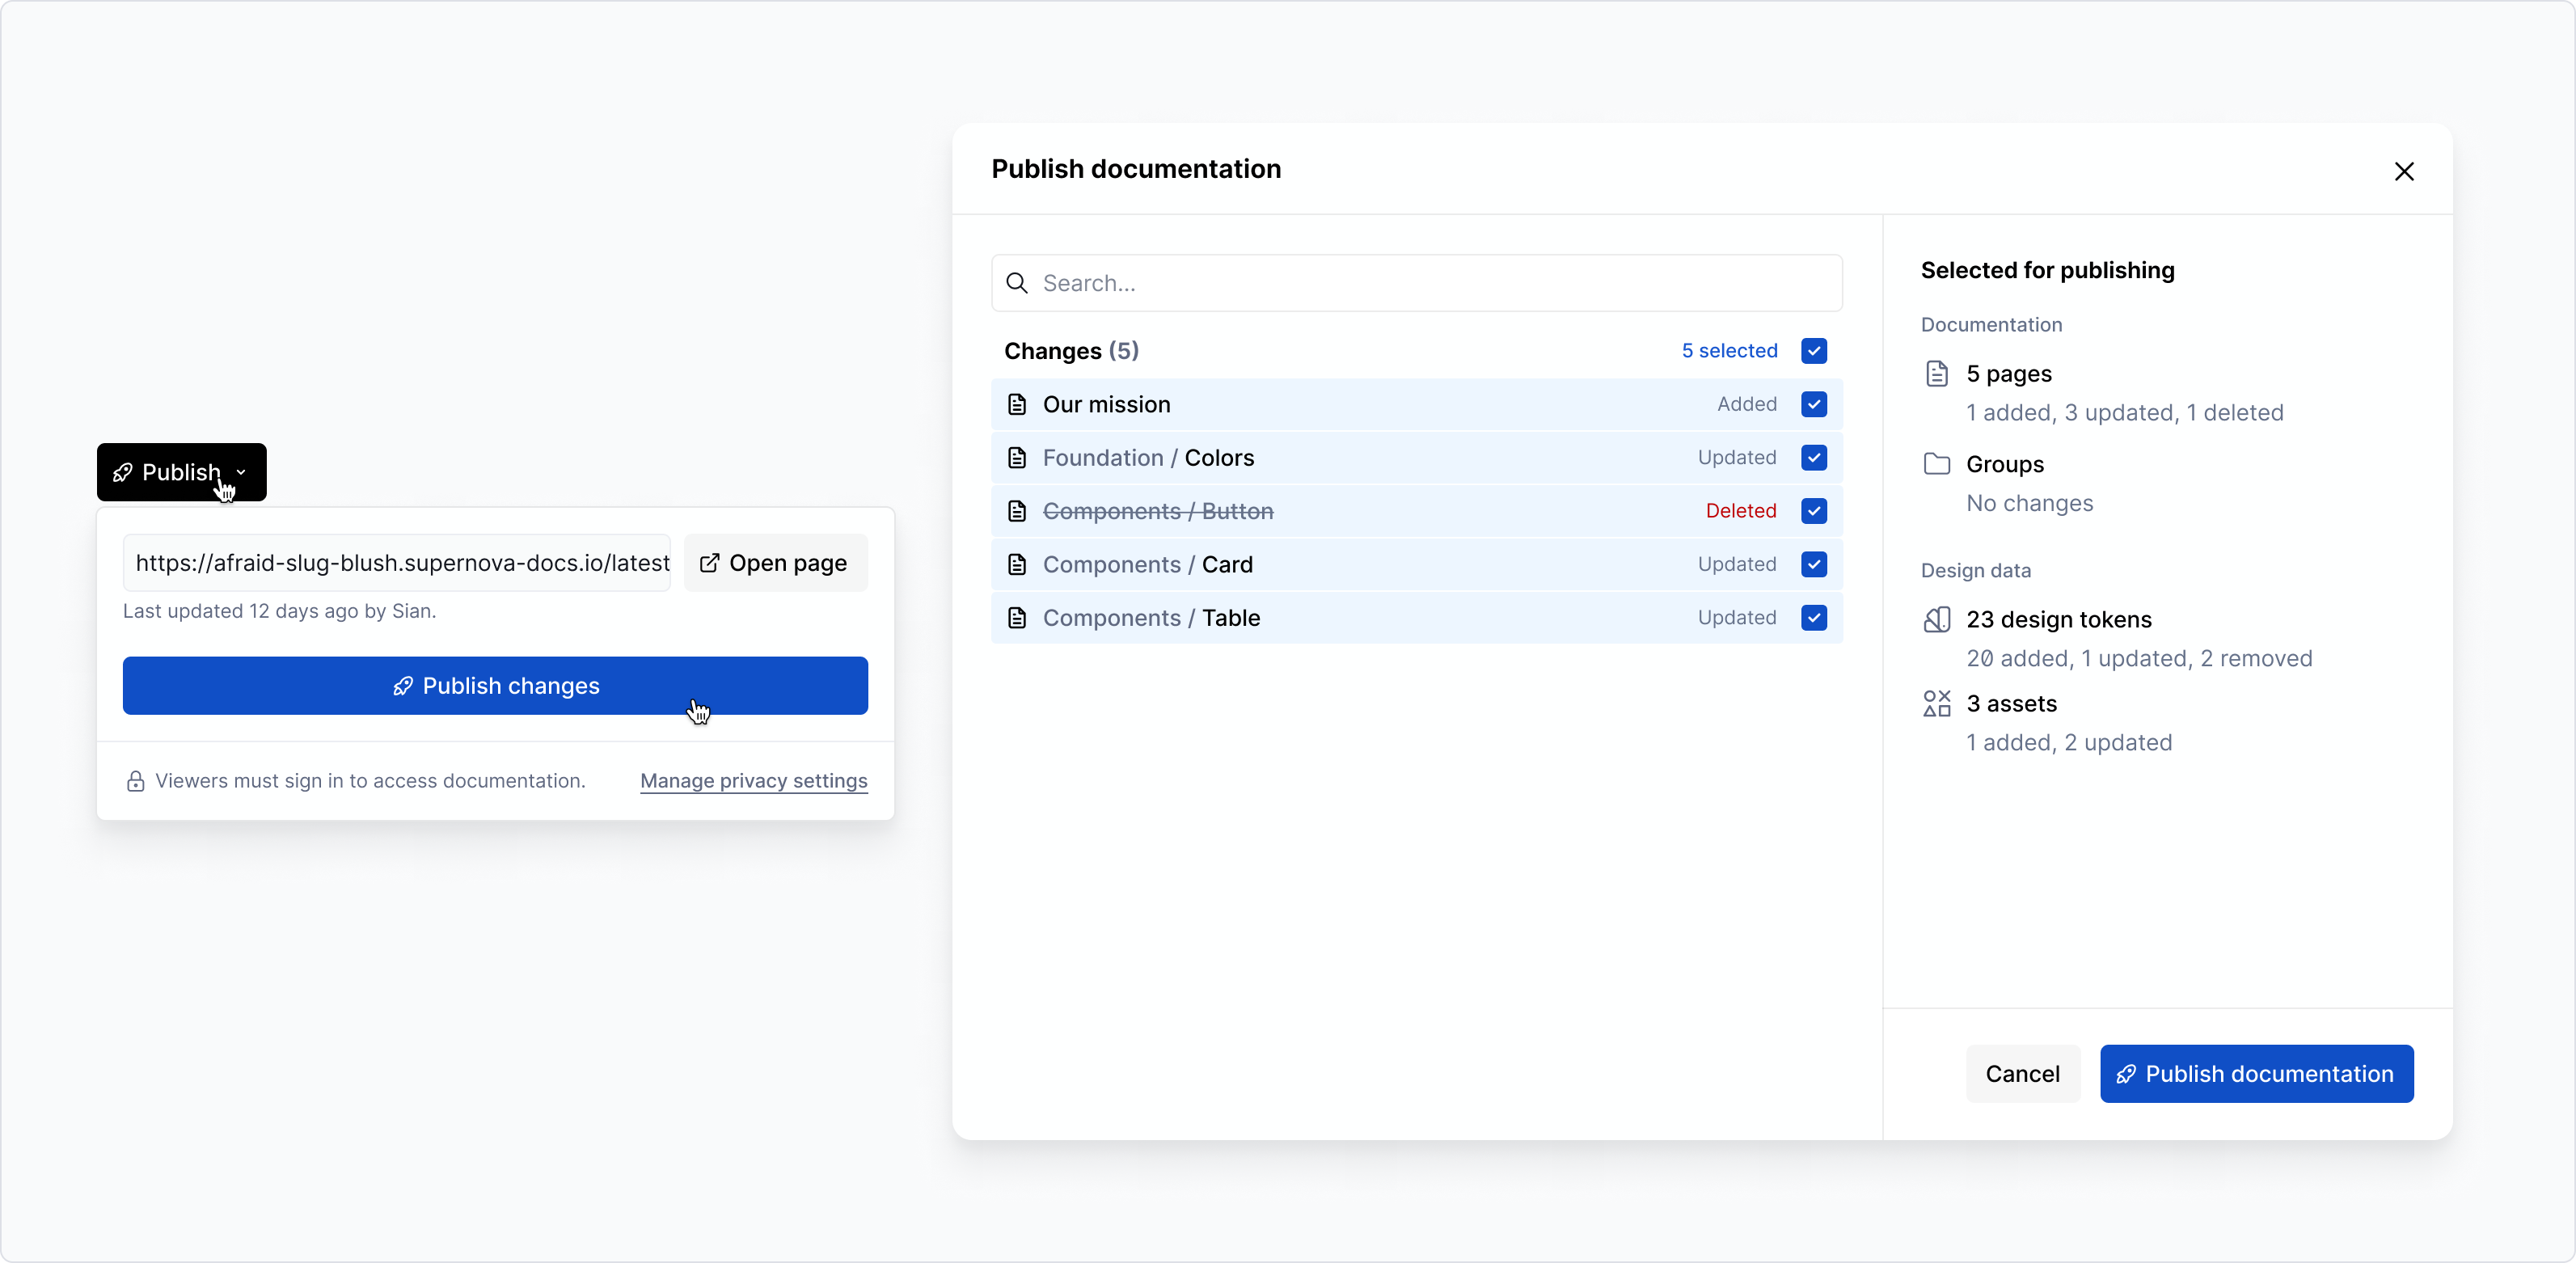Click the design tokens icon

coord(1937,620)
